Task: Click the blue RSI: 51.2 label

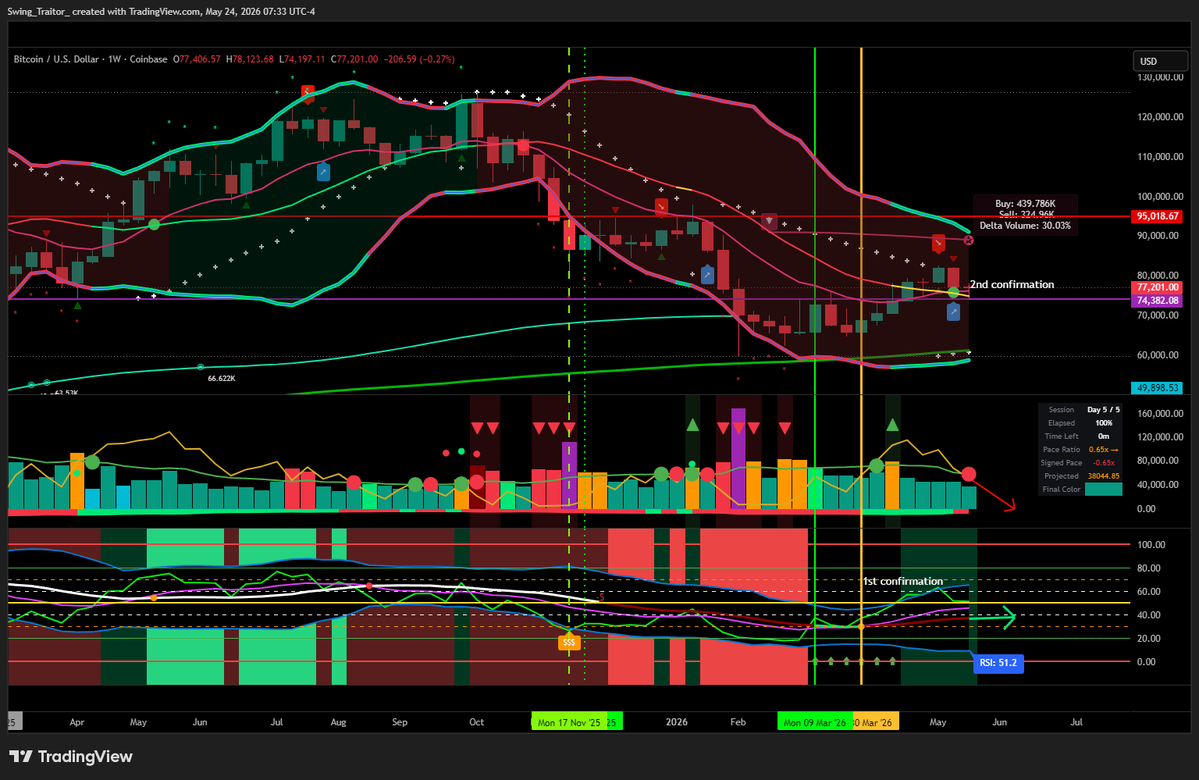Action: coord(998,663)
